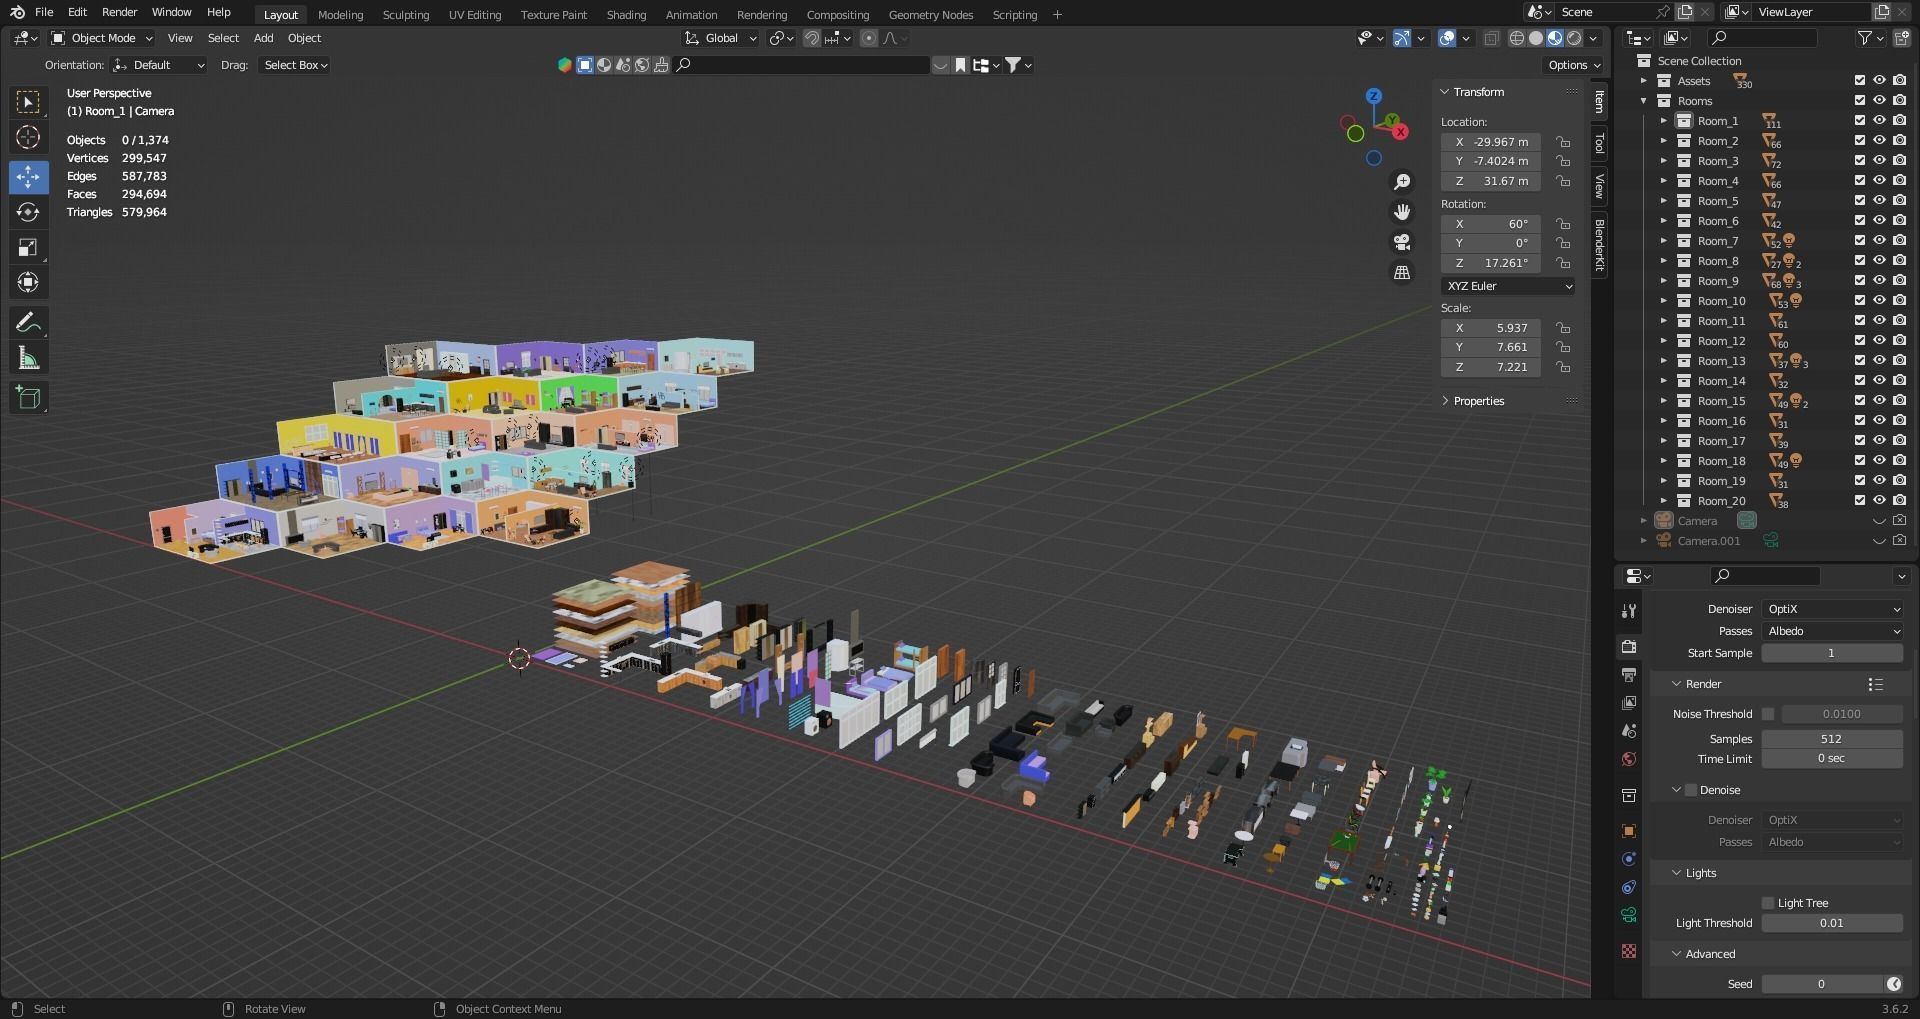The width and height of the screenshot is (1920, 1019).
Task: Click the Scale X value field
Action: click(x=1491, y=328)
